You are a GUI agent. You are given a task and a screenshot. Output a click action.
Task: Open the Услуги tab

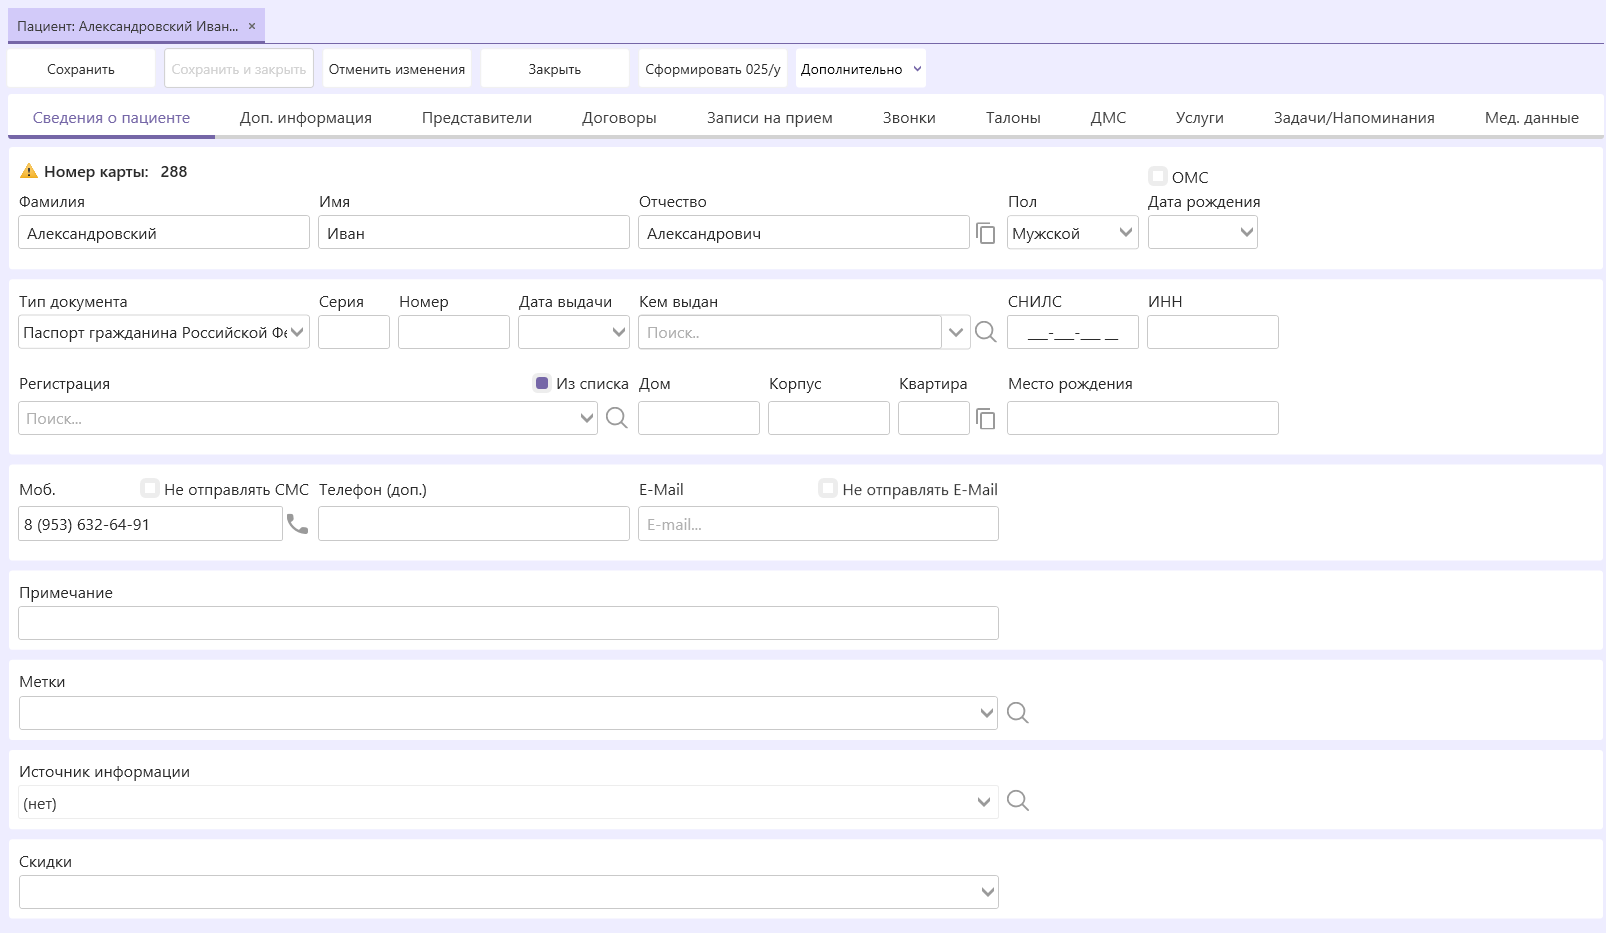click(1200, 117)
